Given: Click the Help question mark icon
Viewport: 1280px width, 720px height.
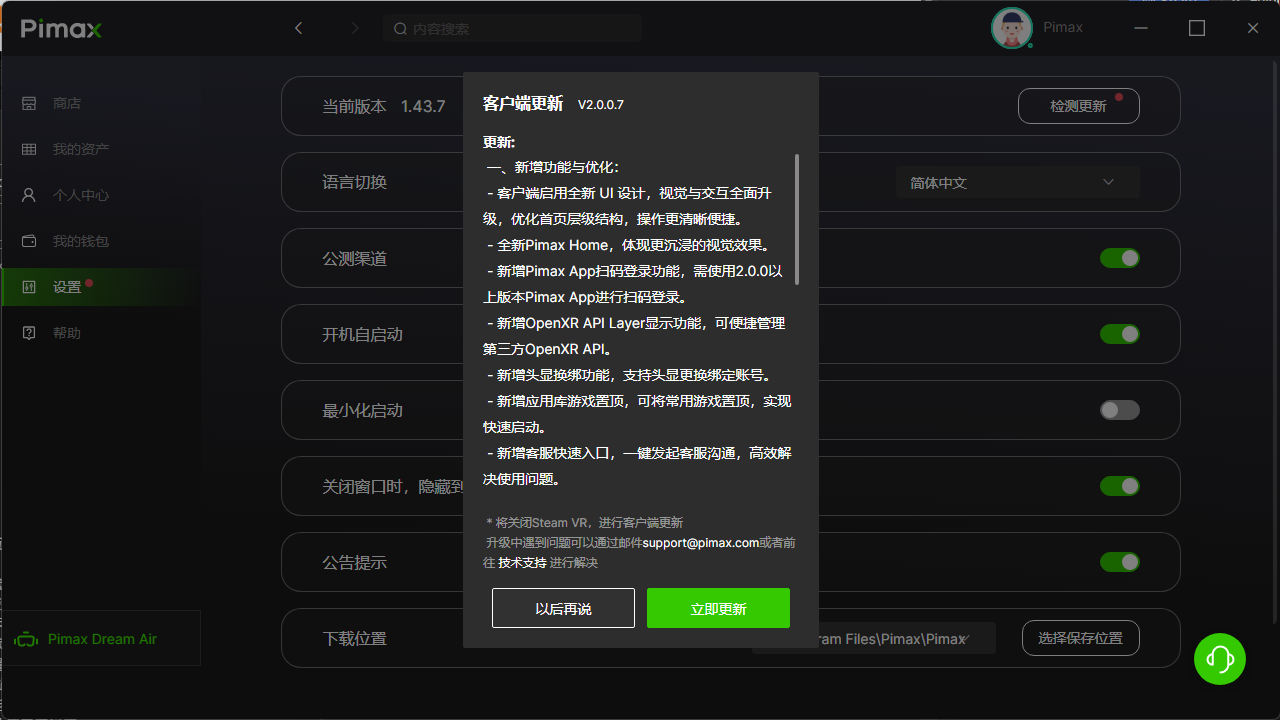Looking at the screenshot, I should click(29, 333).
